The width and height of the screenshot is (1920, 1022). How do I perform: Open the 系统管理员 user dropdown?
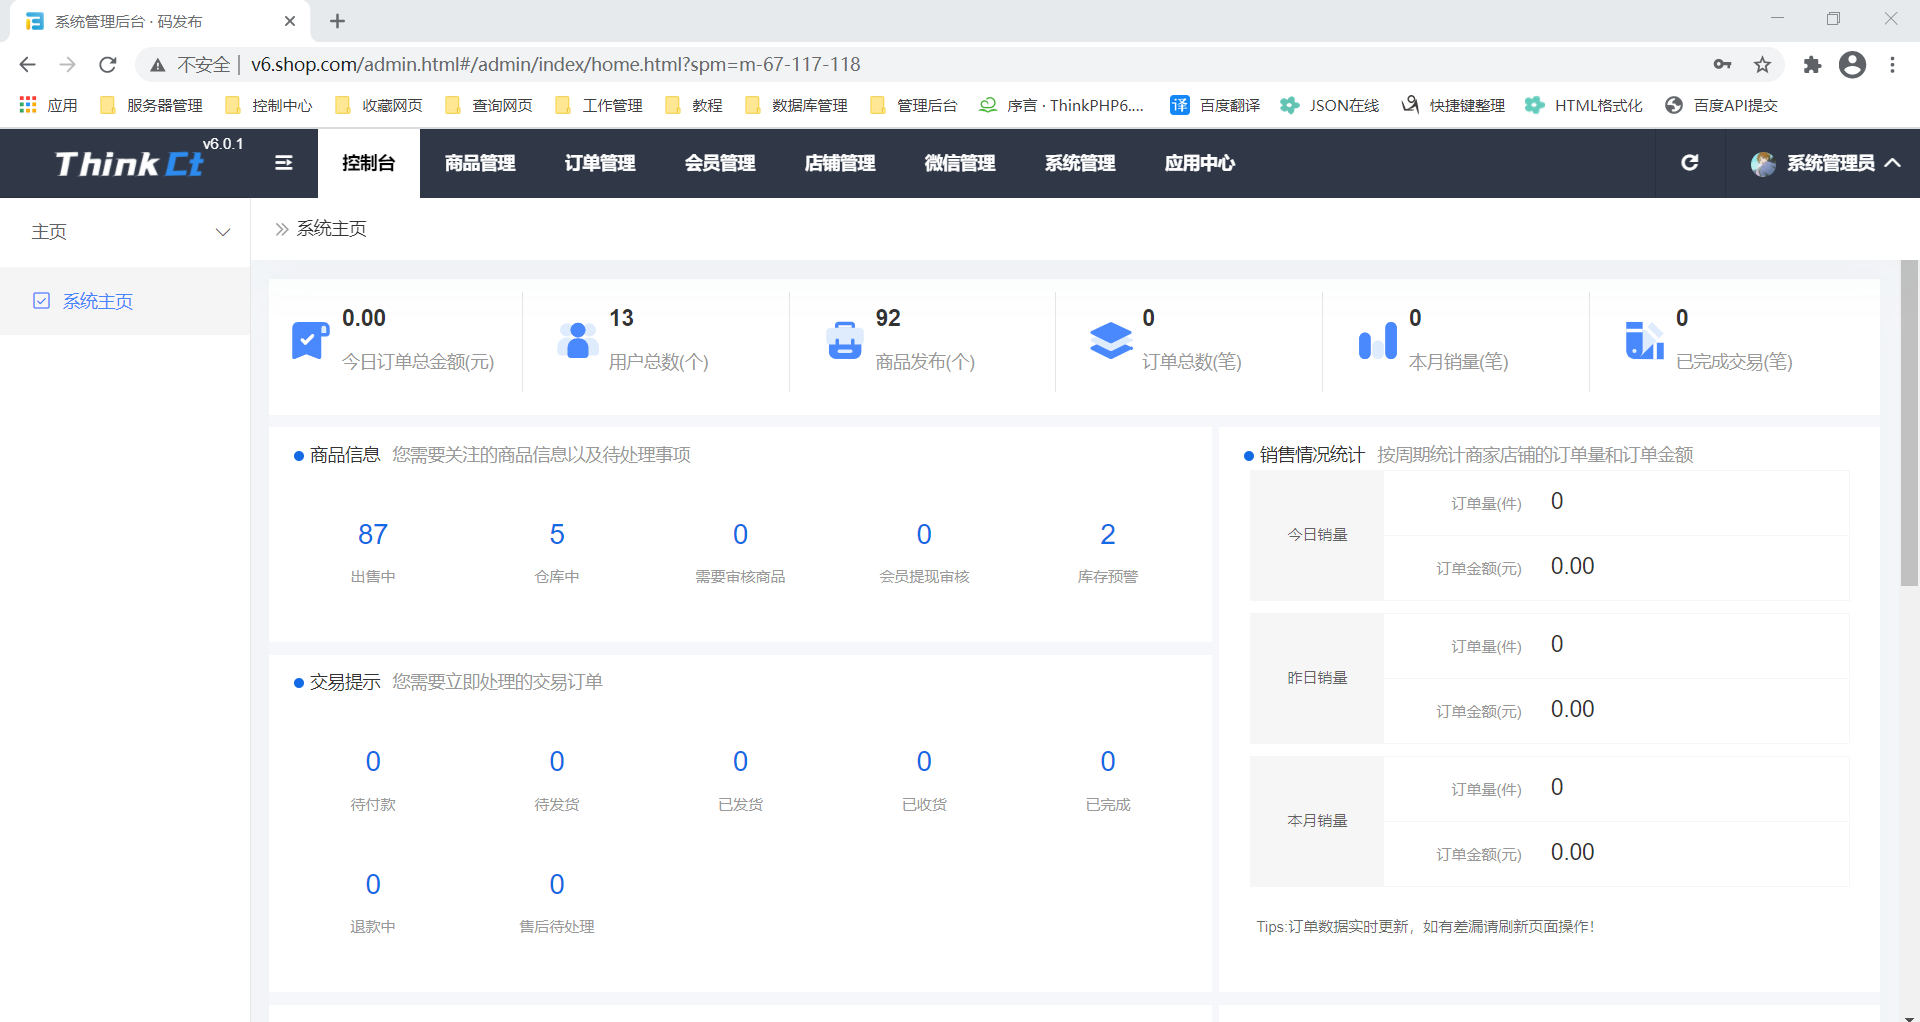[x=1825, y=163]
